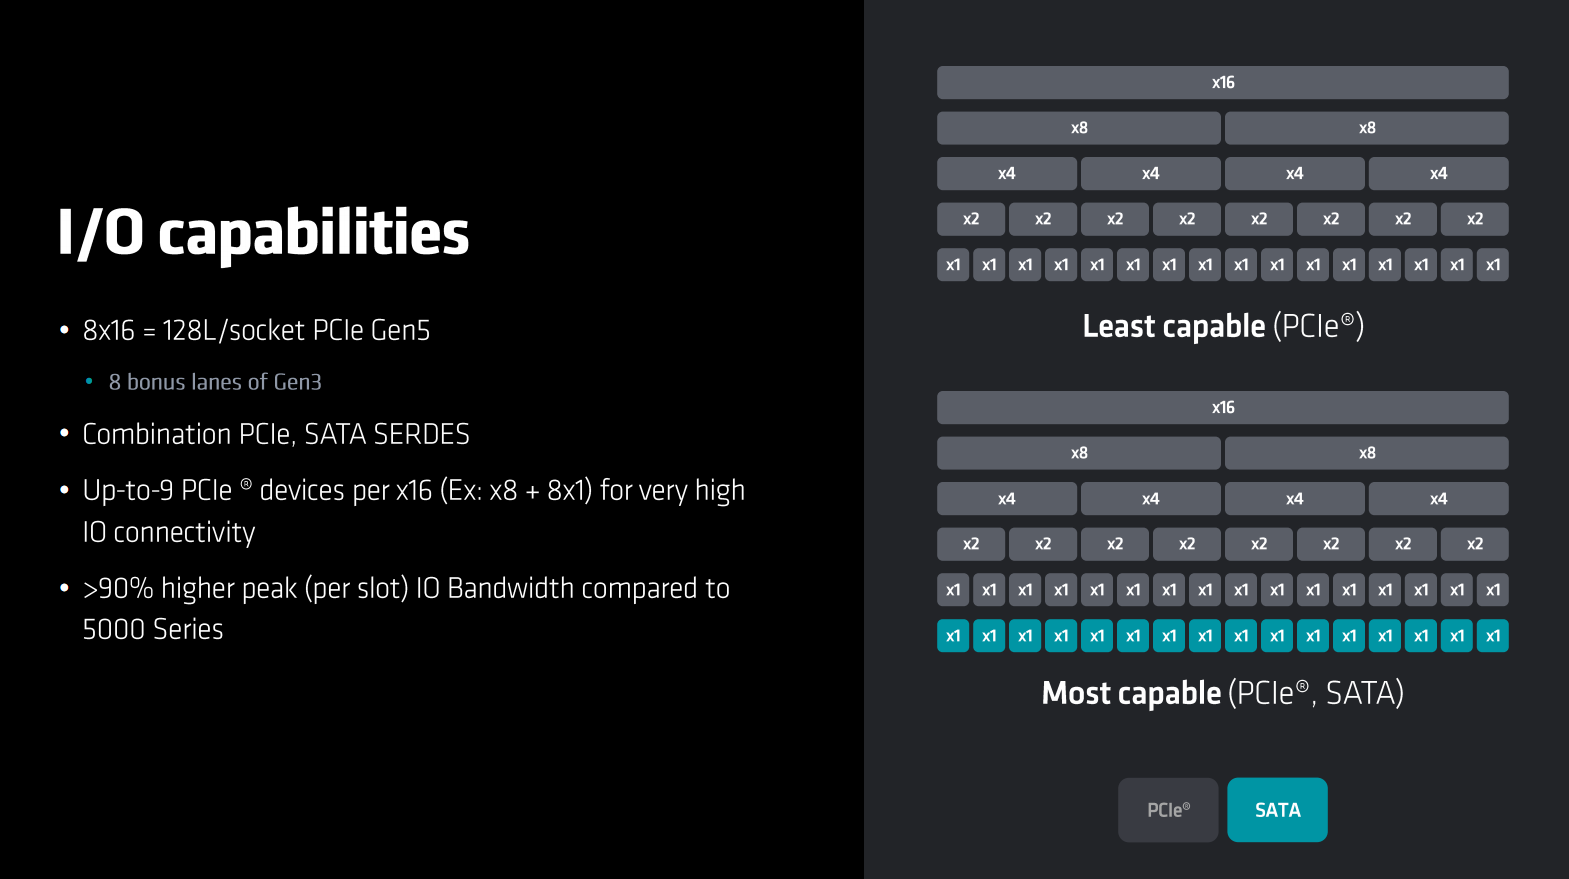Click the "Combination PCIe, SATA SERDES" bullet

(276, 434)
